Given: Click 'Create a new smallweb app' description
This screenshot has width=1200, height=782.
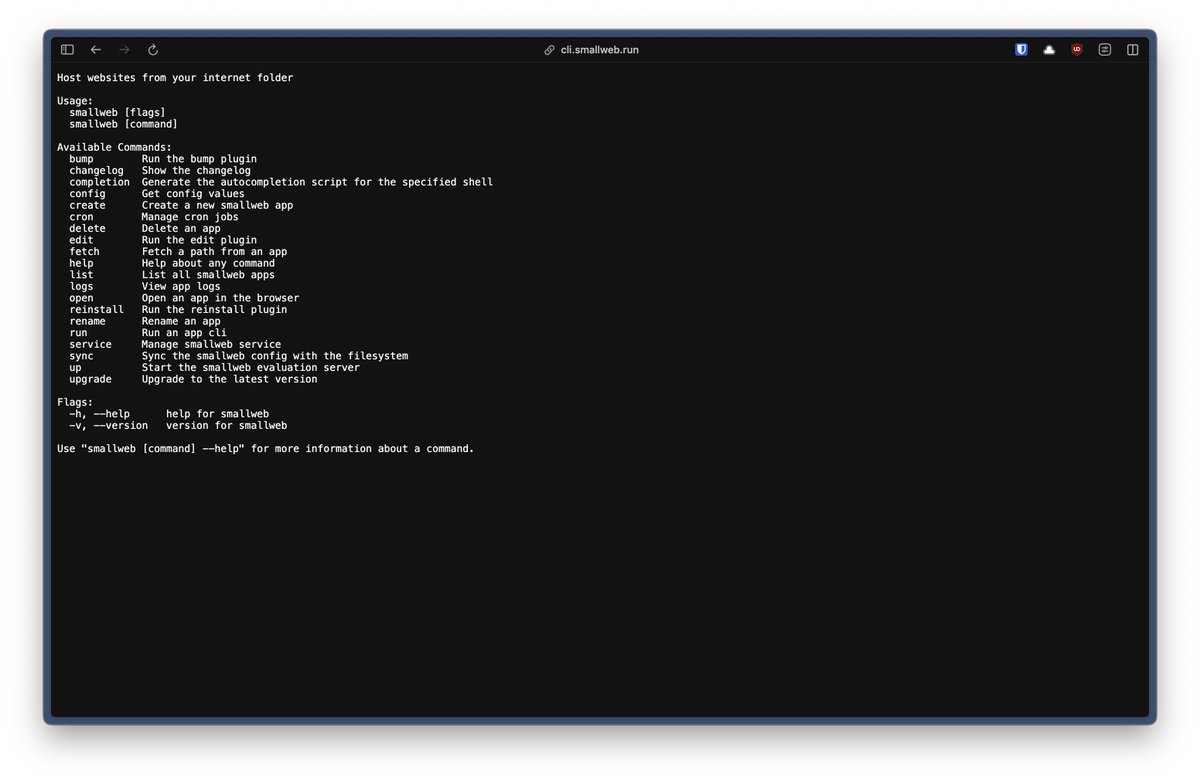Looking at the screenshot, I should click(217, 205).
